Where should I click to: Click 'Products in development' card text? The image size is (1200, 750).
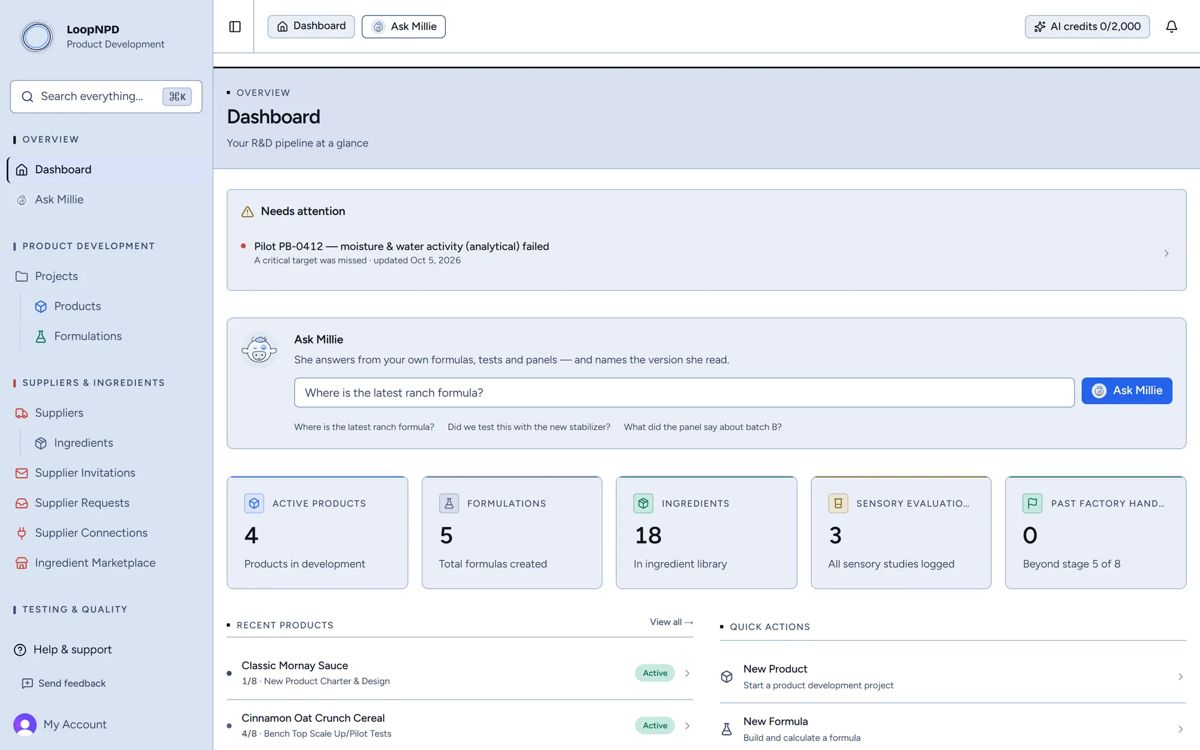tap(305, 564)
